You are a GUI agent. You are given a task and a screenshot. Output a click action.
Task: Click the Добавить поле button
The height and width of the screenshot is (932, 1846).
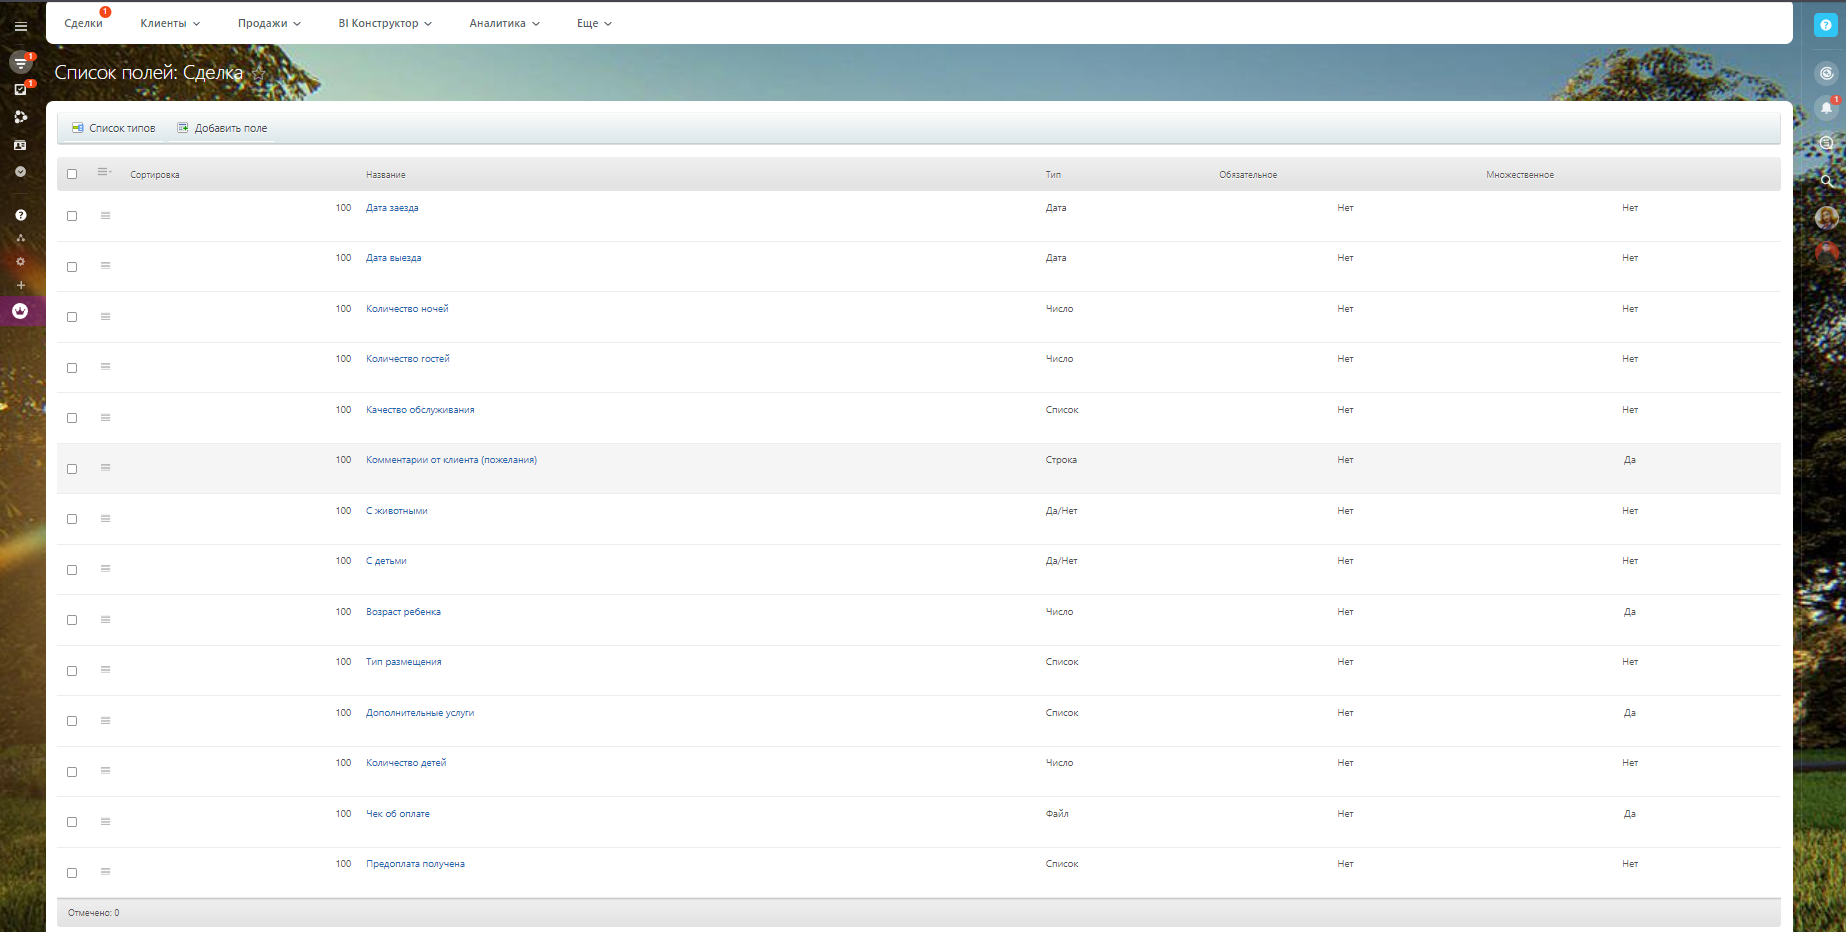coord(222,128)
